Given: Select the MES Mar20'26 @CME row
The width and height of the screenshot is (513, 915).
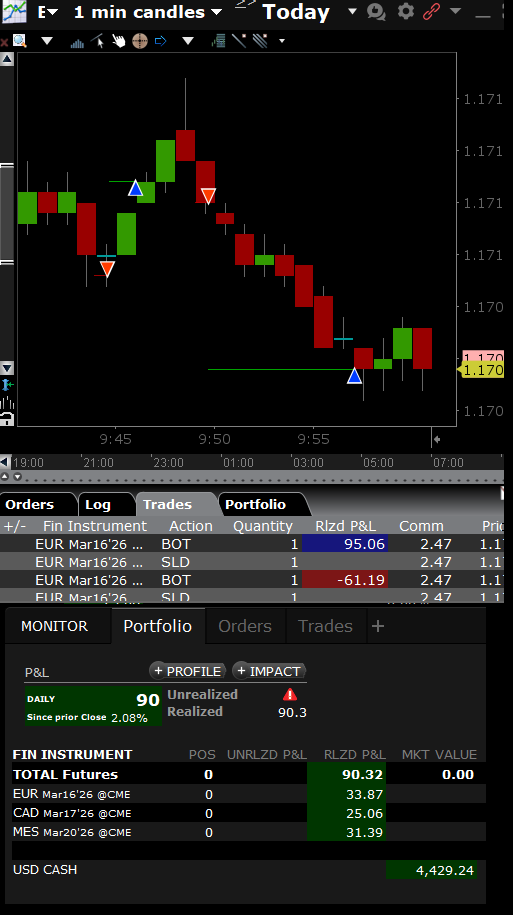Looking at the screenshot, I should (249, 832).
